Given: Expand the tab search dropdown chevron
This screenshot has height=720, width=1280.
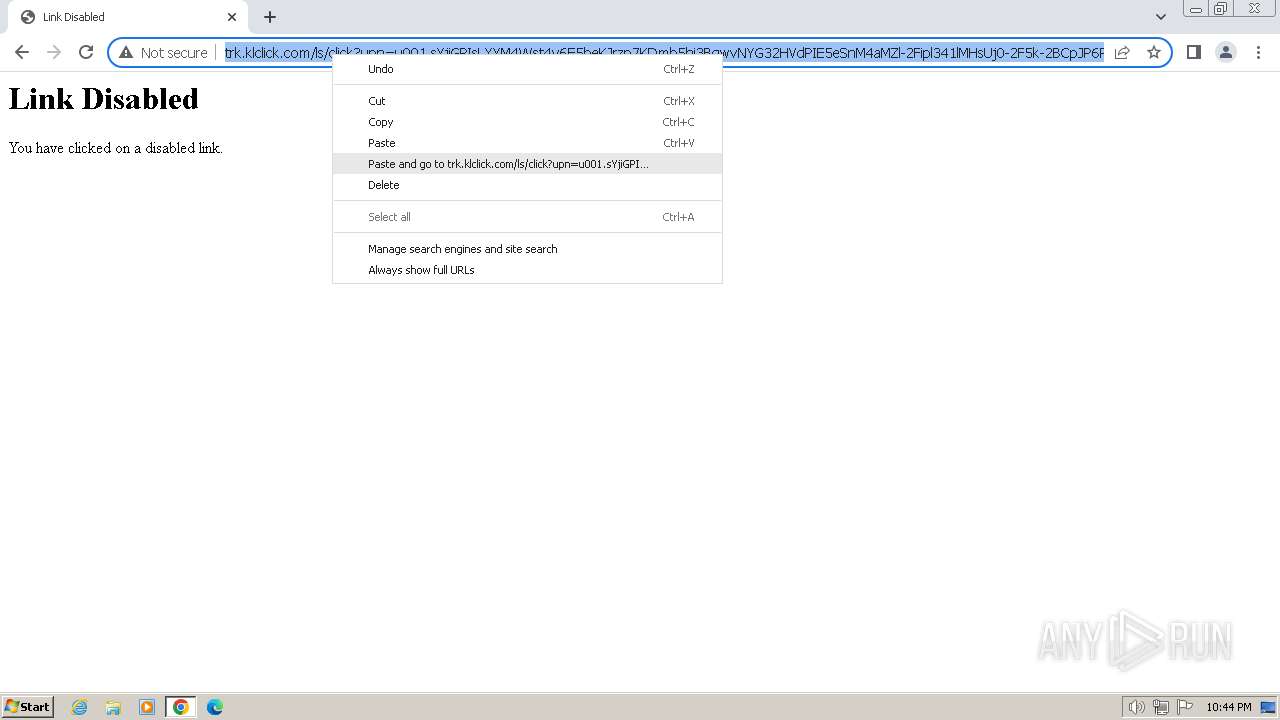Looking at the screenshot, I should [1161, 17].
